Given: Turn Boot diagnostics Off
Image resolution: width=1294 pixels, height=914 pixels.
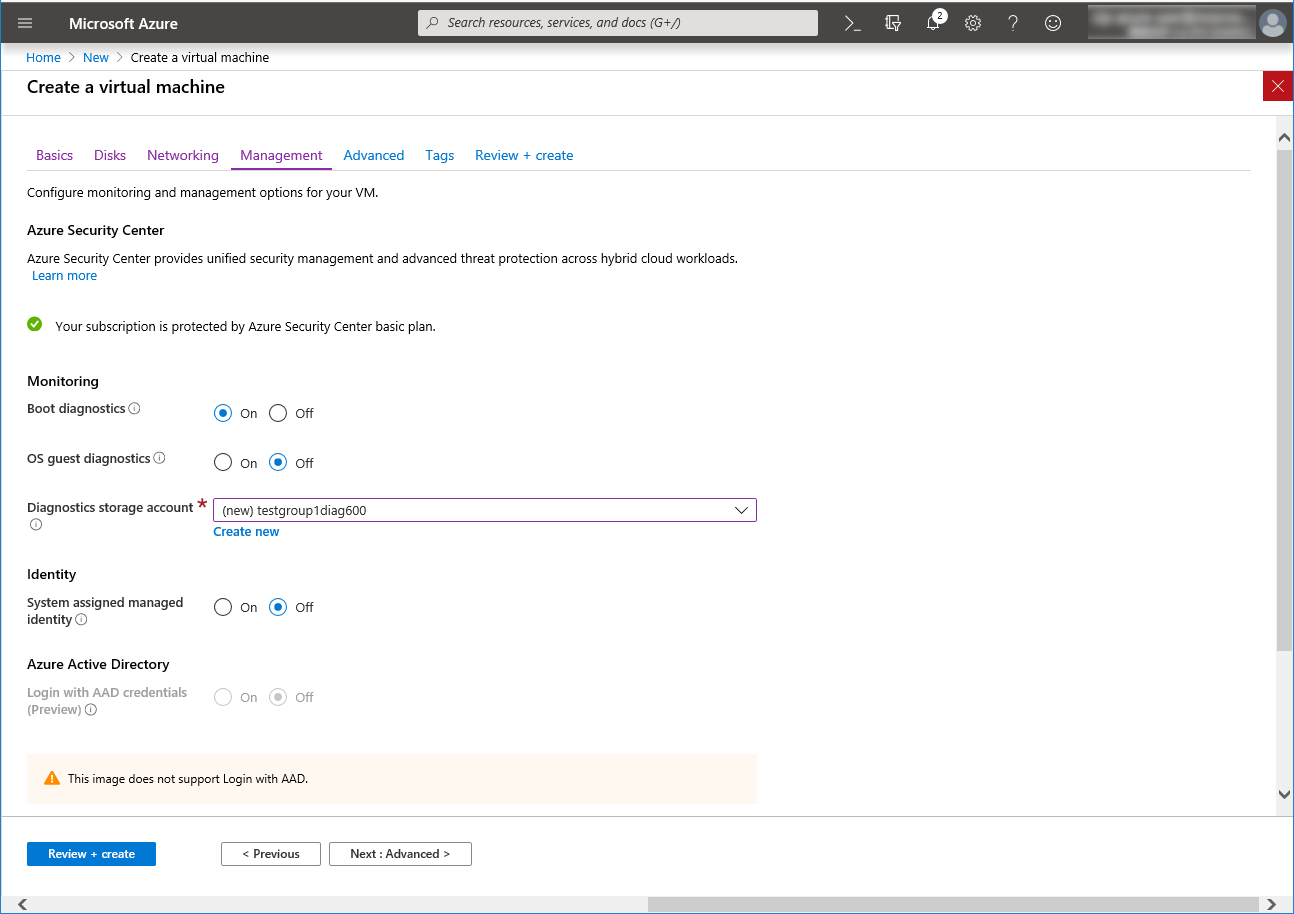Looking at the screenshot, I should click(x=278, y=413).
